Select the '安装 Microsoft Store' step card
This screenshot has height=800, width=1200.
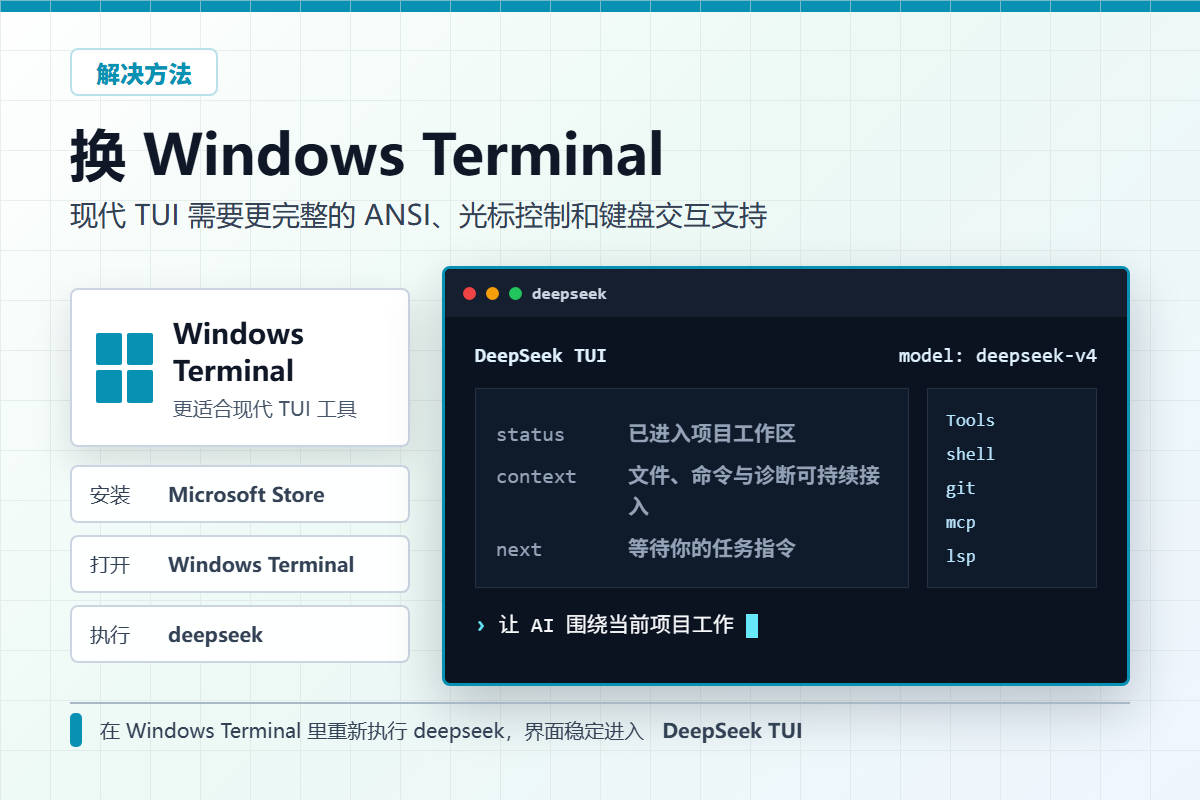240,494
